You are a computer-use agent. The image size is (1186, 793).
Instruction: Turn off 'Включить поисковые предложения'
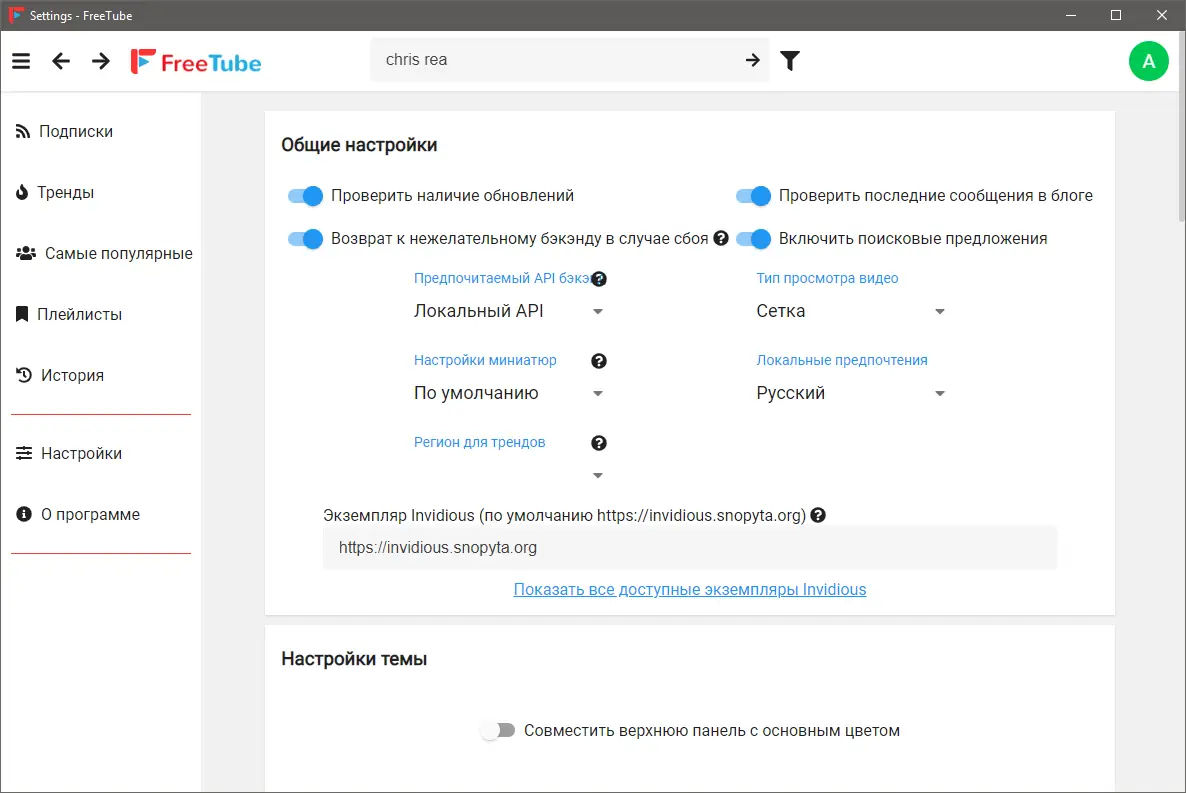[x=753, y=239]
